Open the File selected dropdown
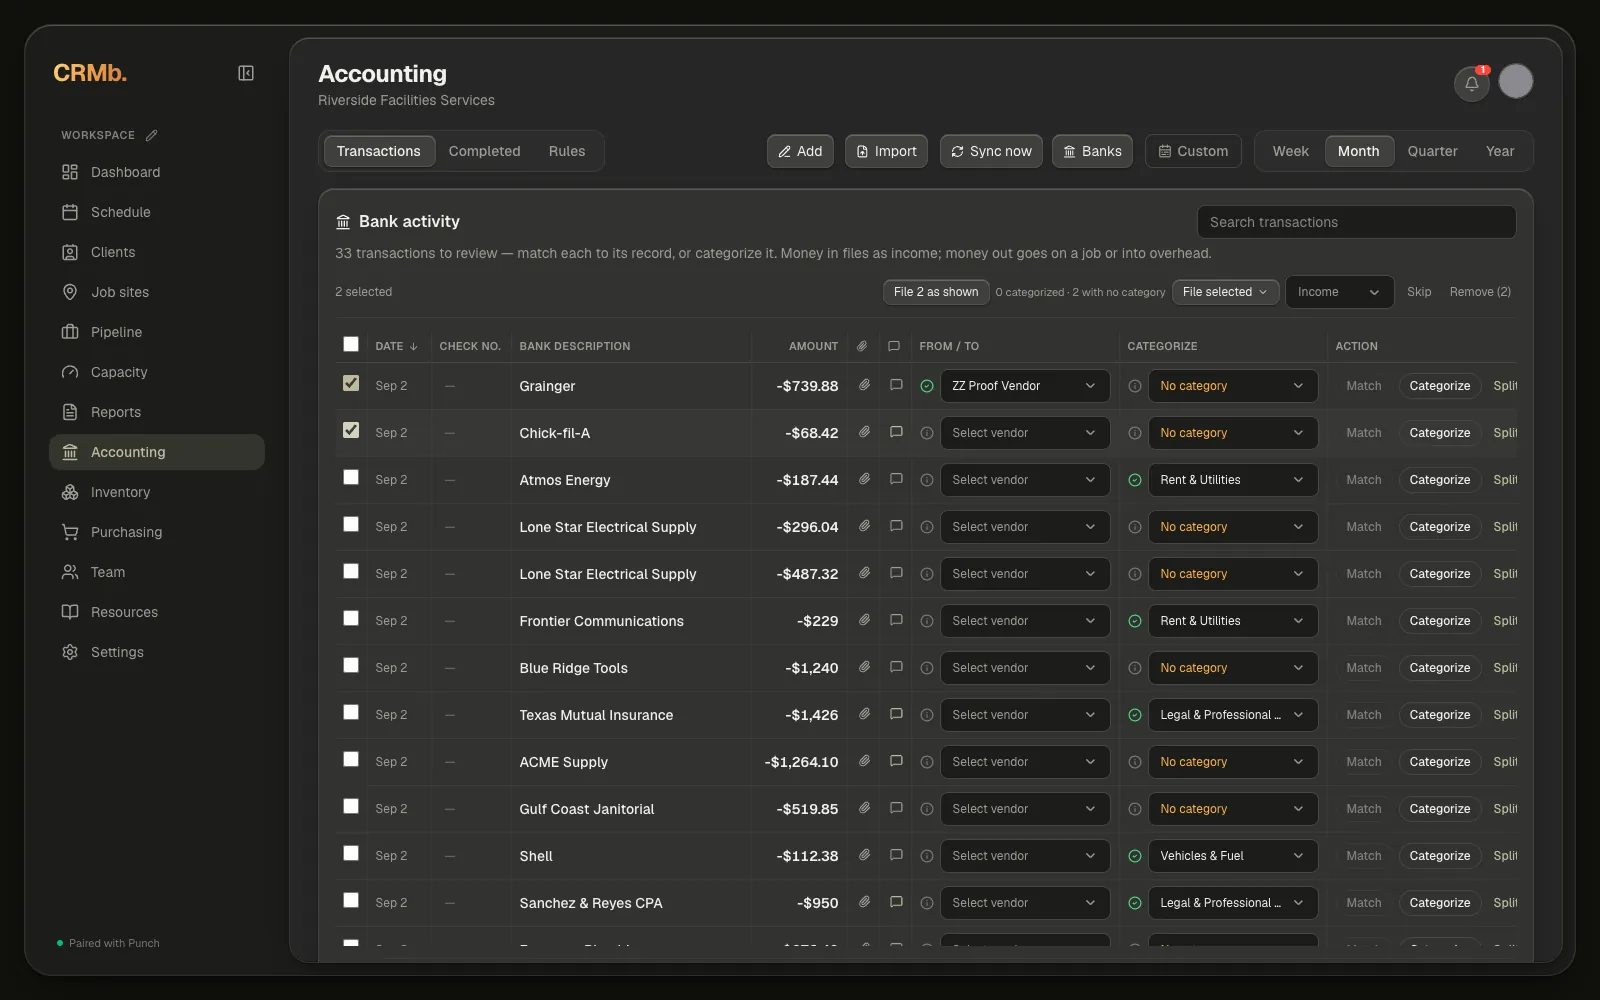This screenshot has width=1600, height=1000. pos(1225,292)
